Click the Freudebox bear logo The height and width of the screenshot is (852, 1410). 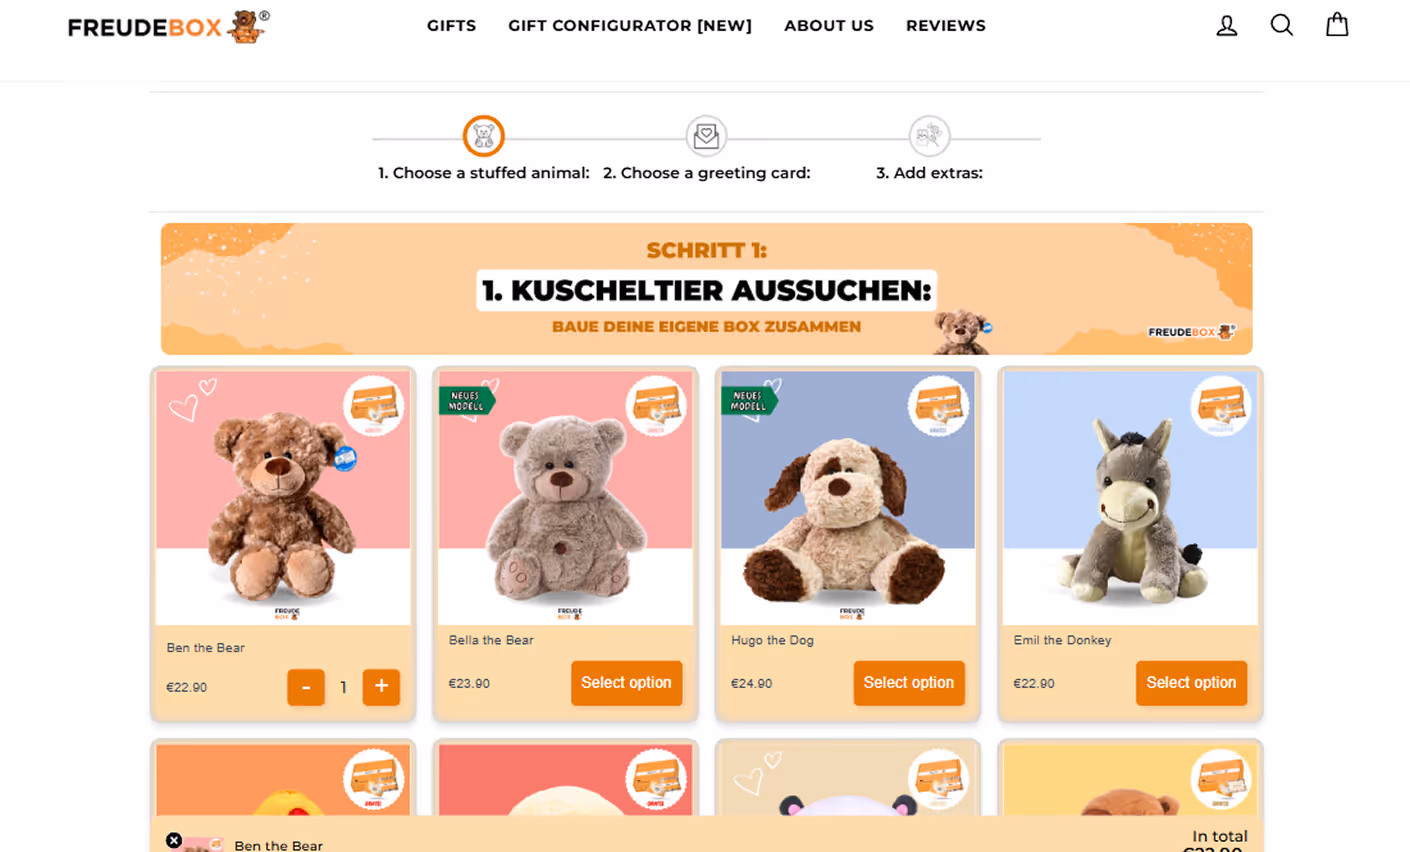[x=169, y=27]
